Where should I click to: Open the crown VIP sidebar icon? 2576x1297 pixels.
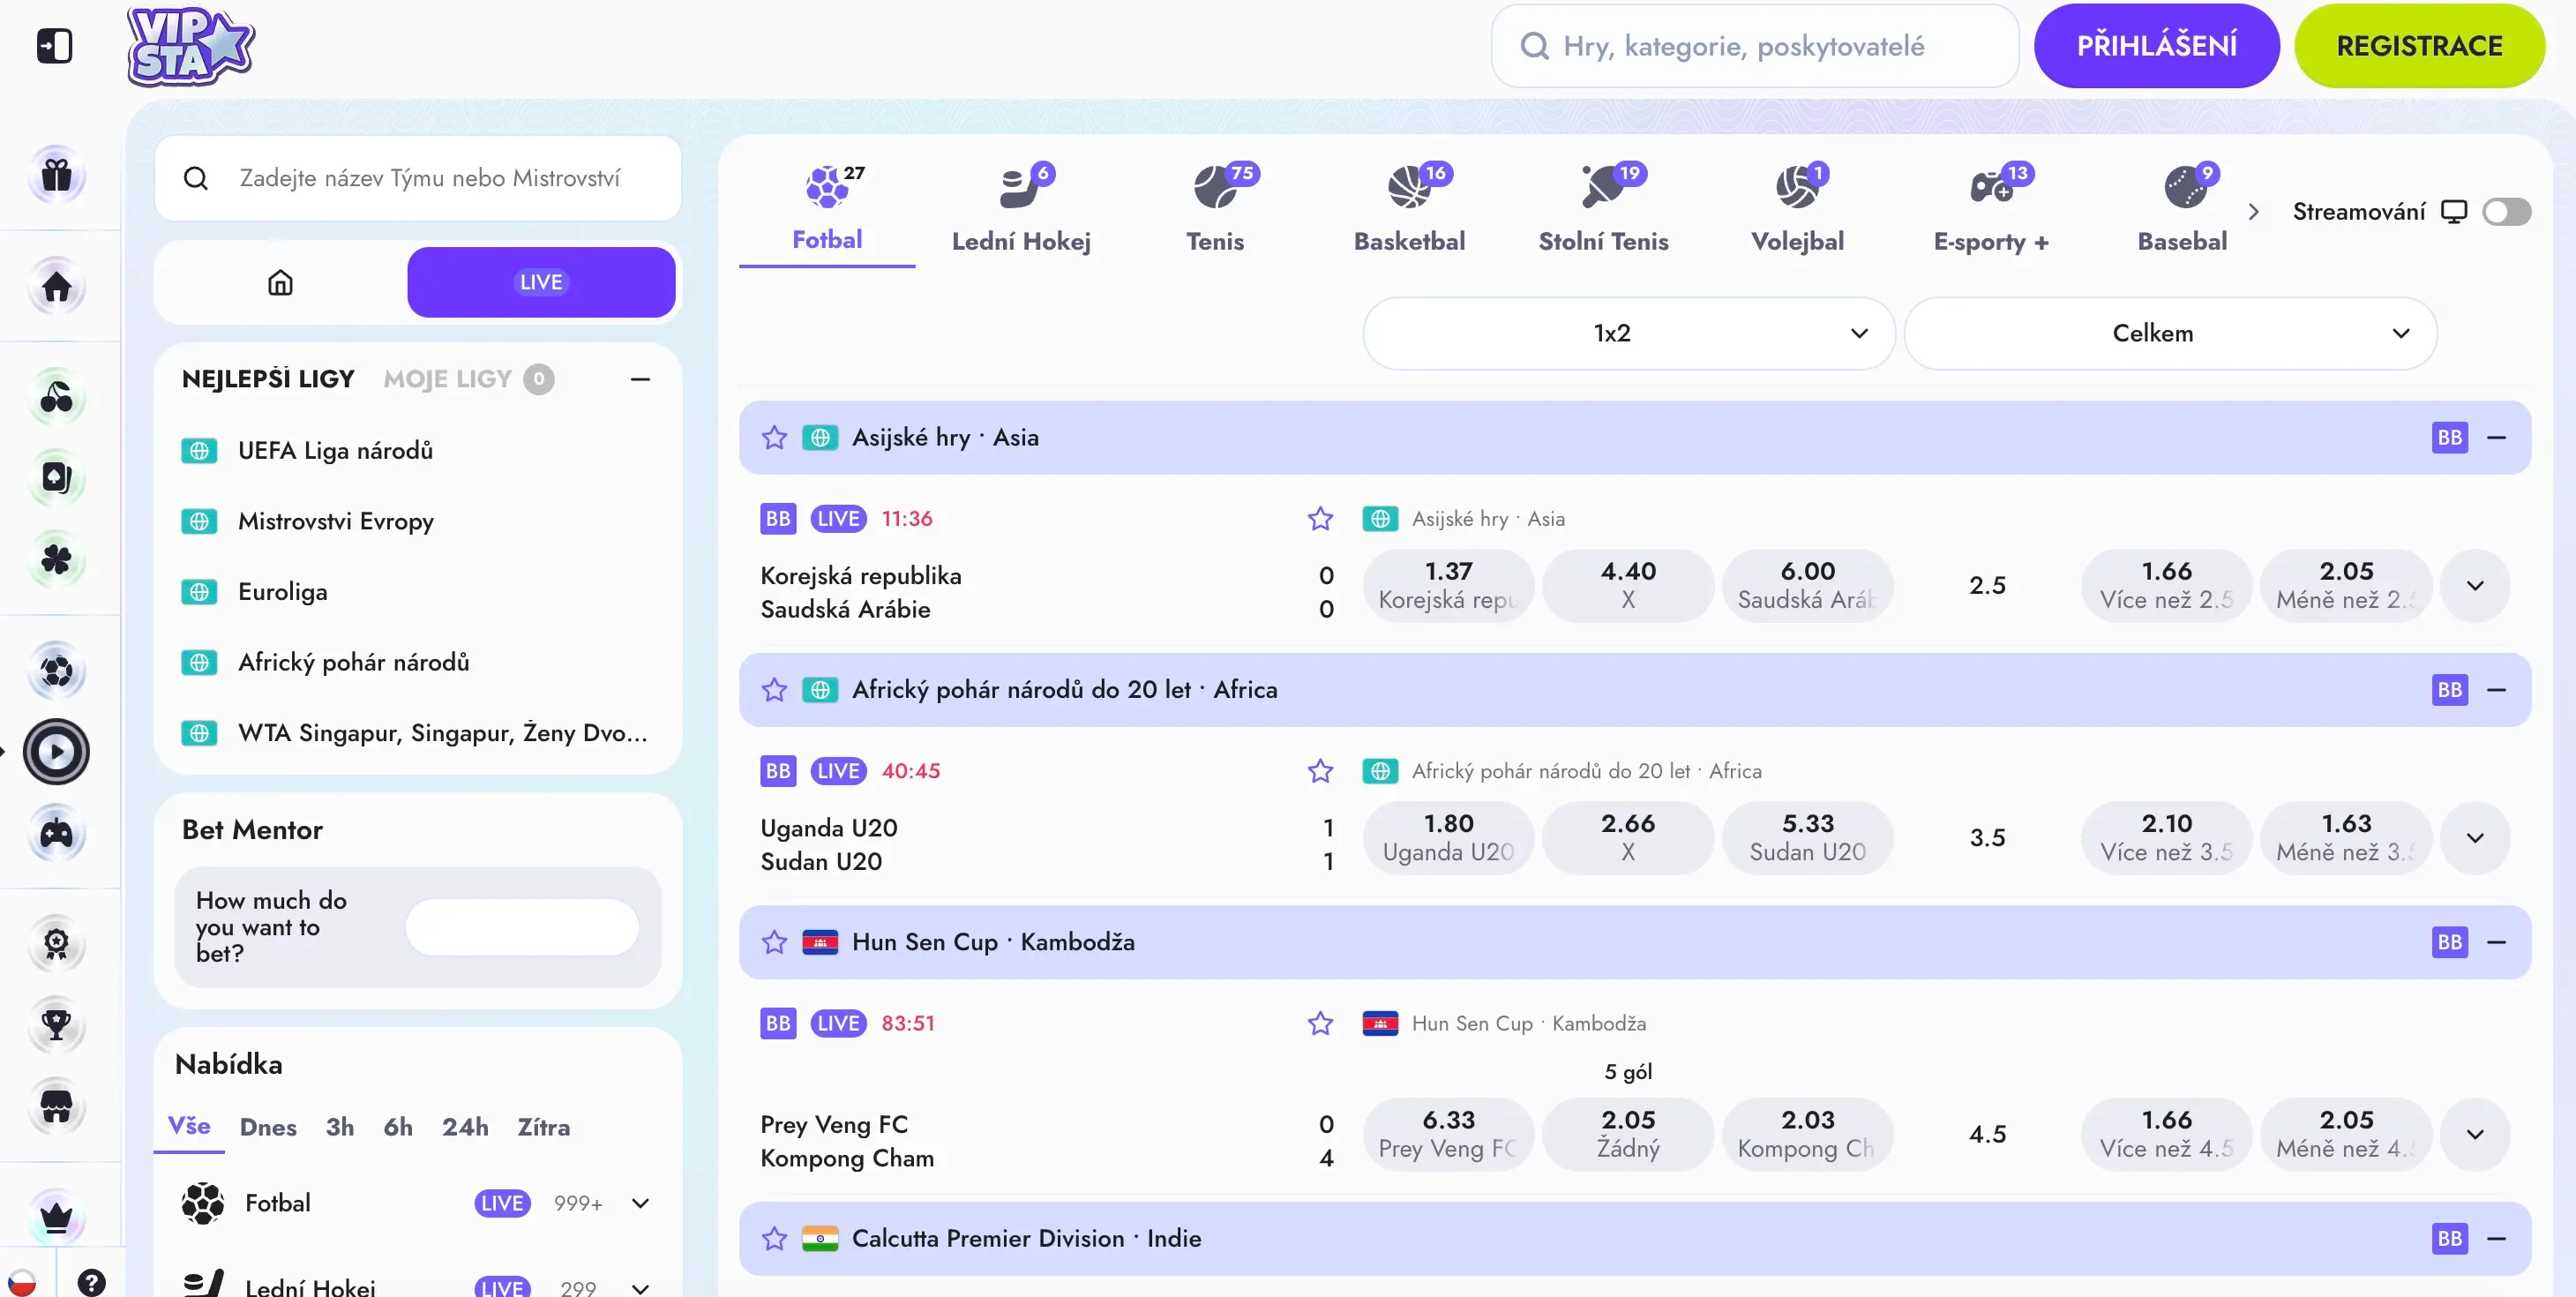coord(57,1217)
